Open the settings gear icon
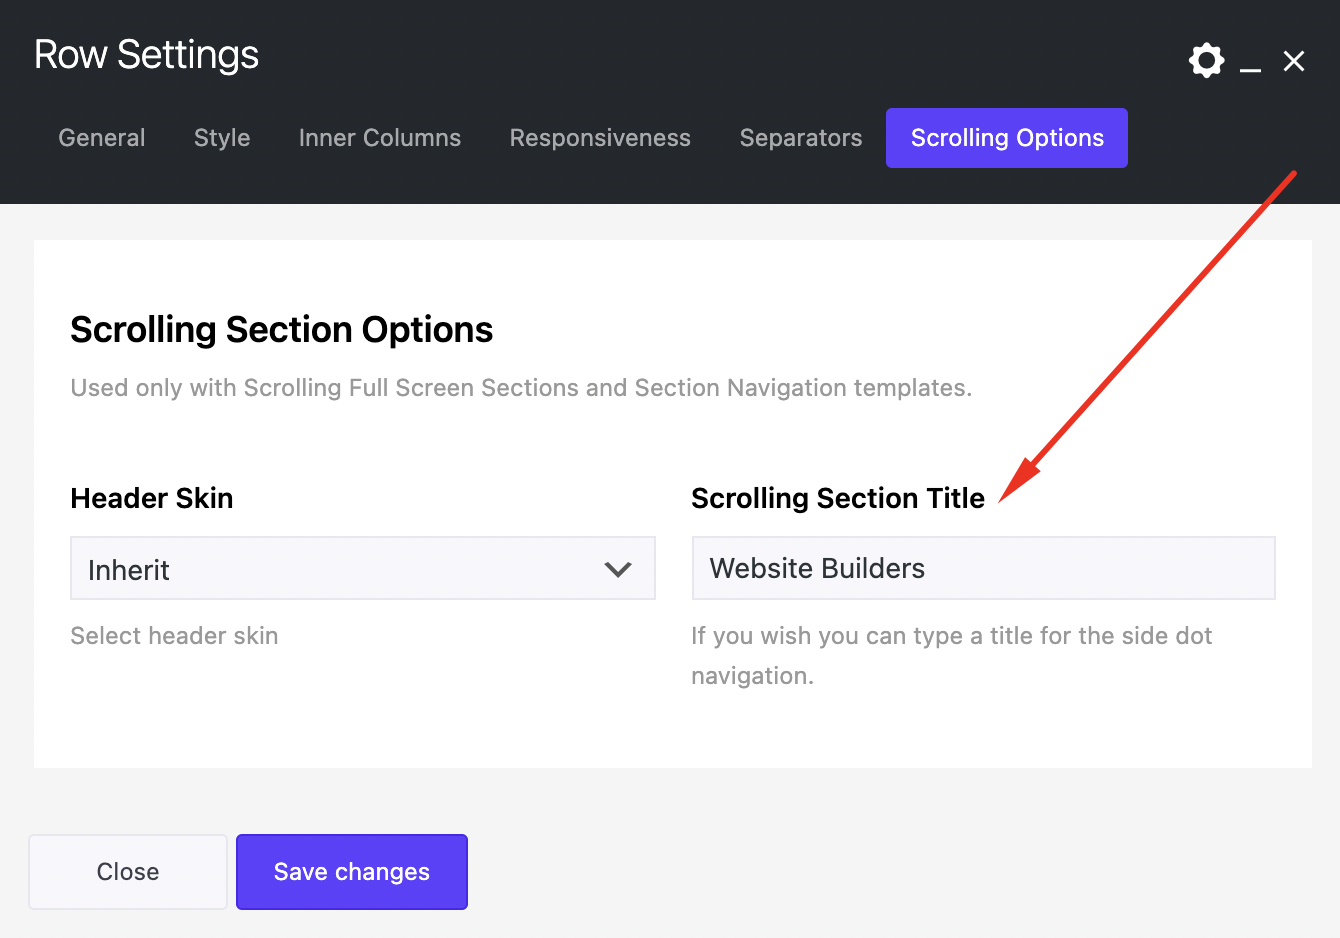Image resolution: width=1340 pixels, height=938 pixels. pos(1206,60)
